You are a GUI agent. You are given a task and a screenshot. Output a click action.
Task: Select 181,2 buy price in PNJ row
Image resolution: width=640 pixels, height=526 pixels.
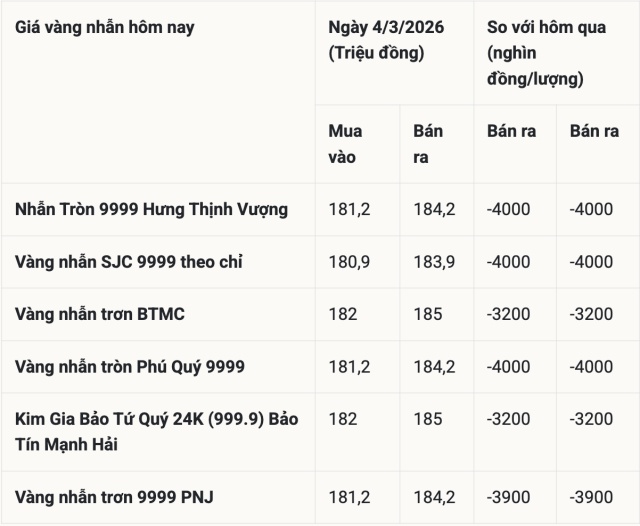point(349,497)
